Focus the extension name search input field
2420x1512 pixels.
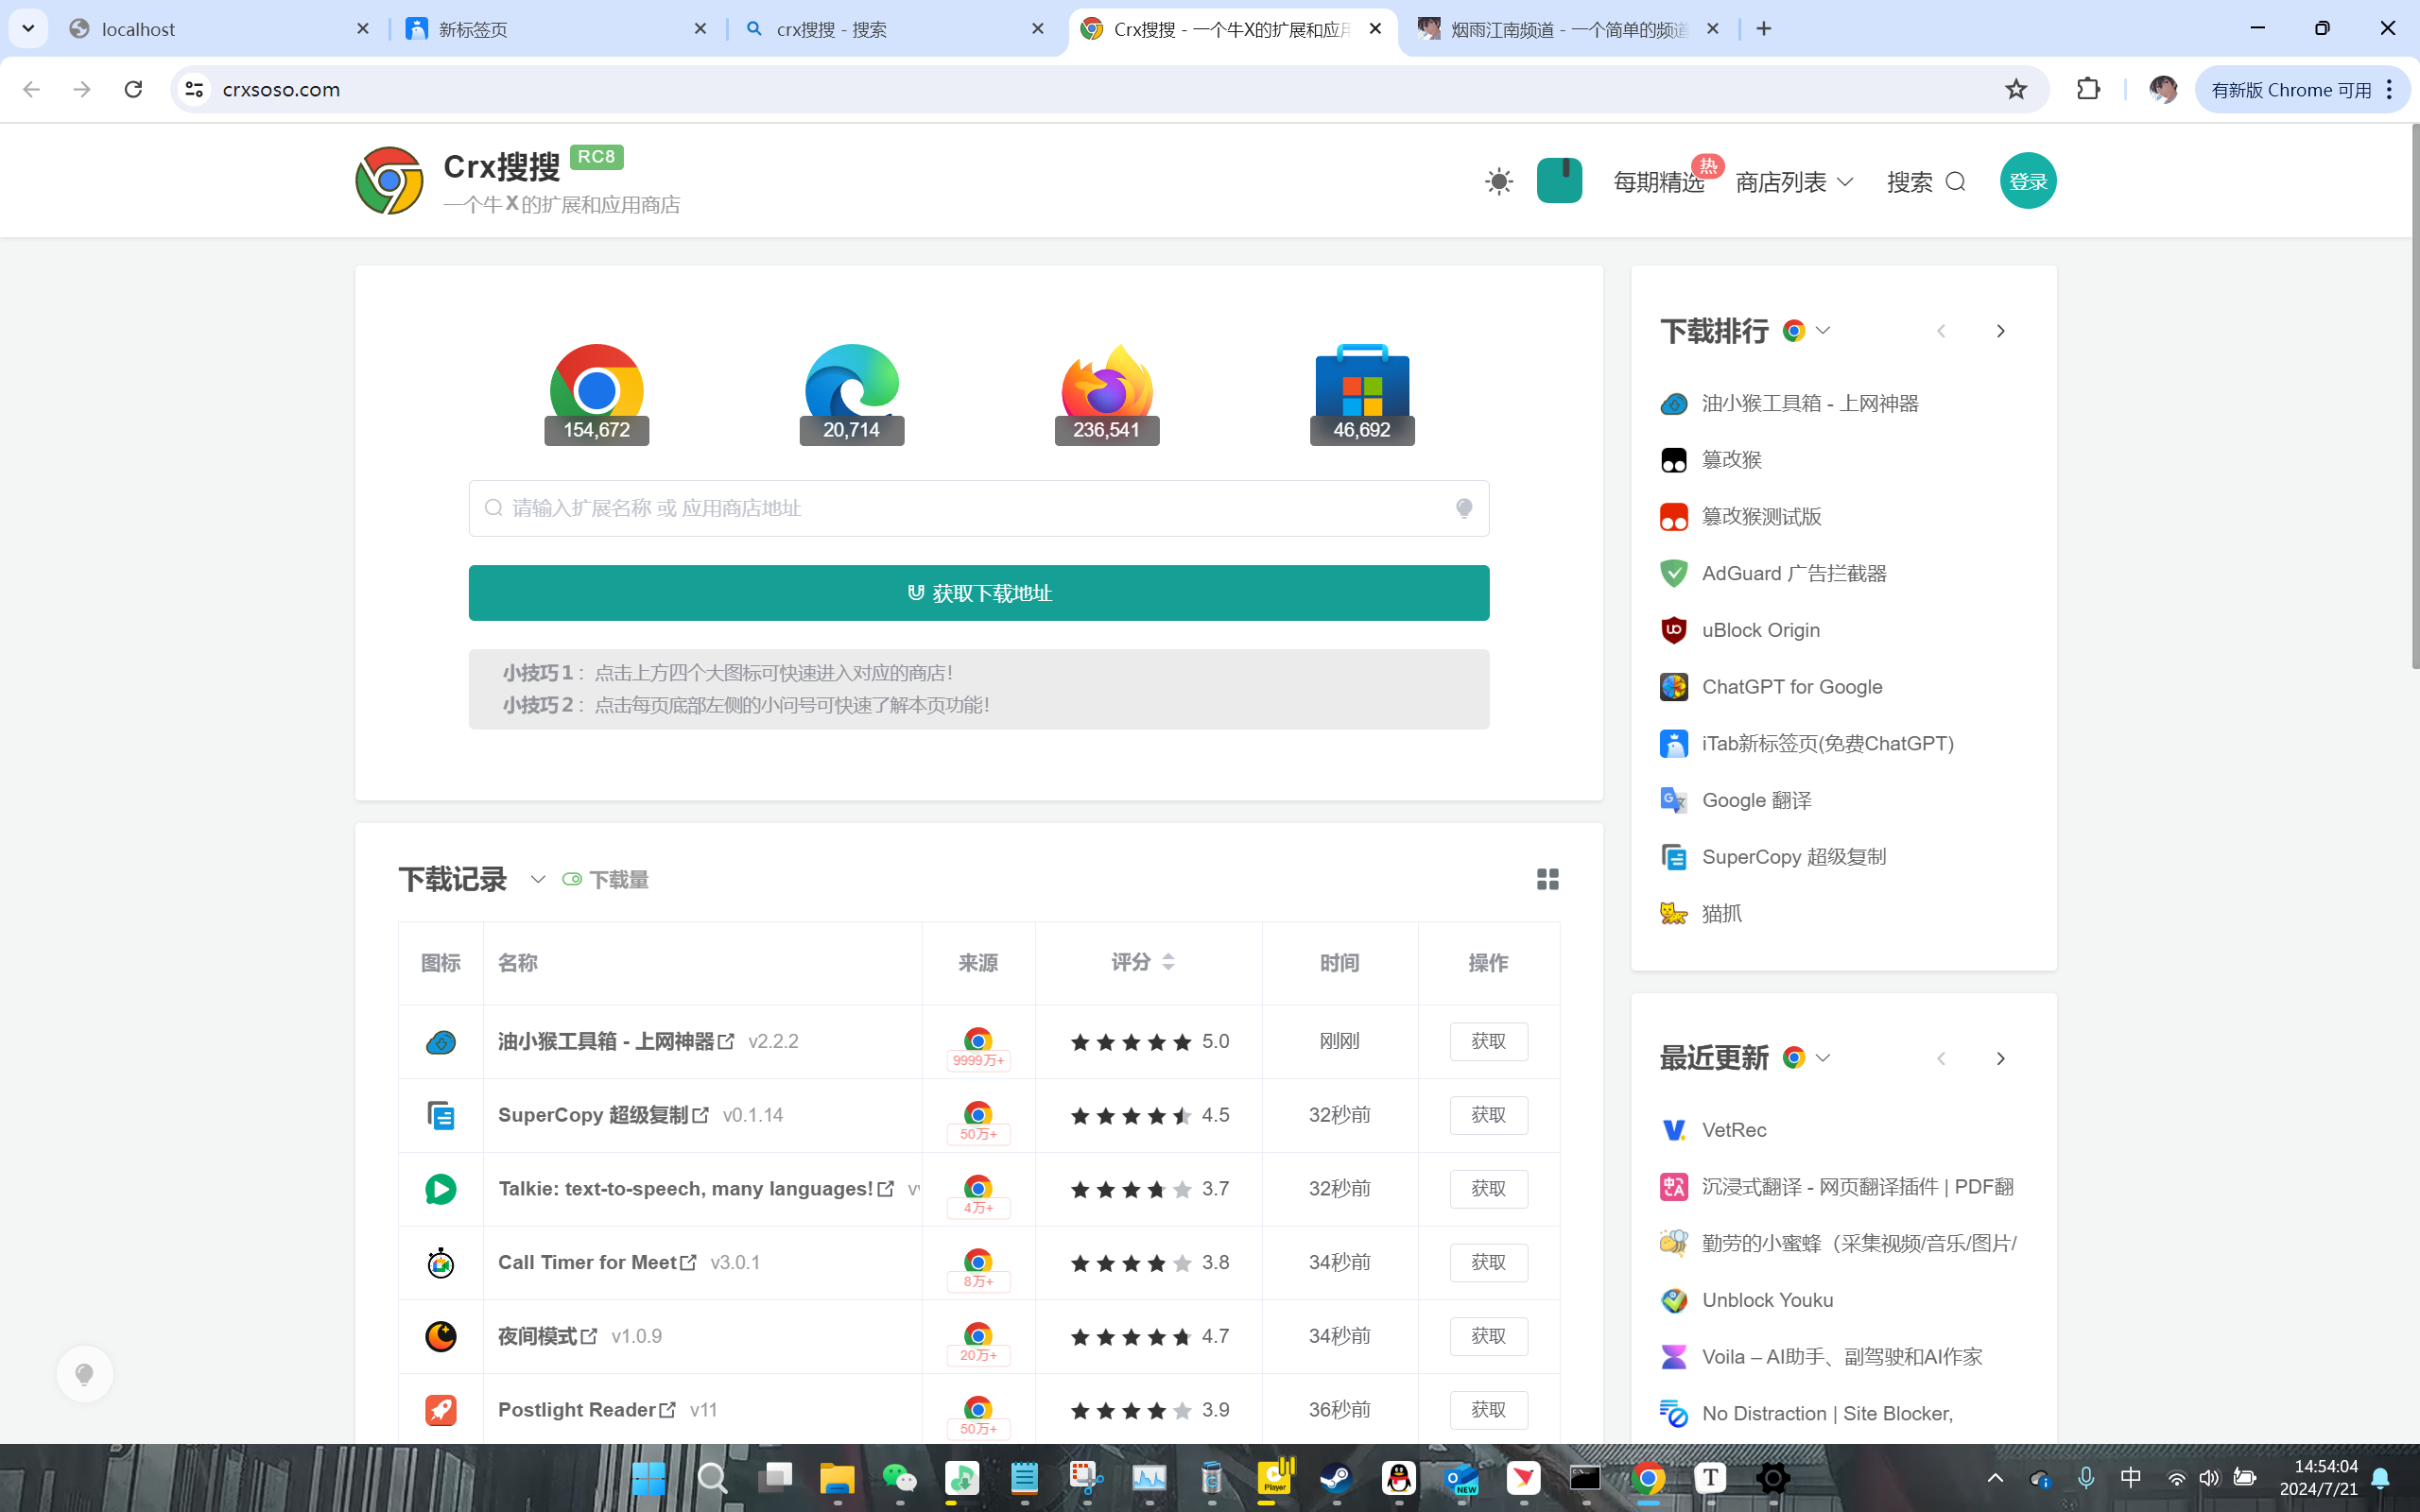point(978,508)
